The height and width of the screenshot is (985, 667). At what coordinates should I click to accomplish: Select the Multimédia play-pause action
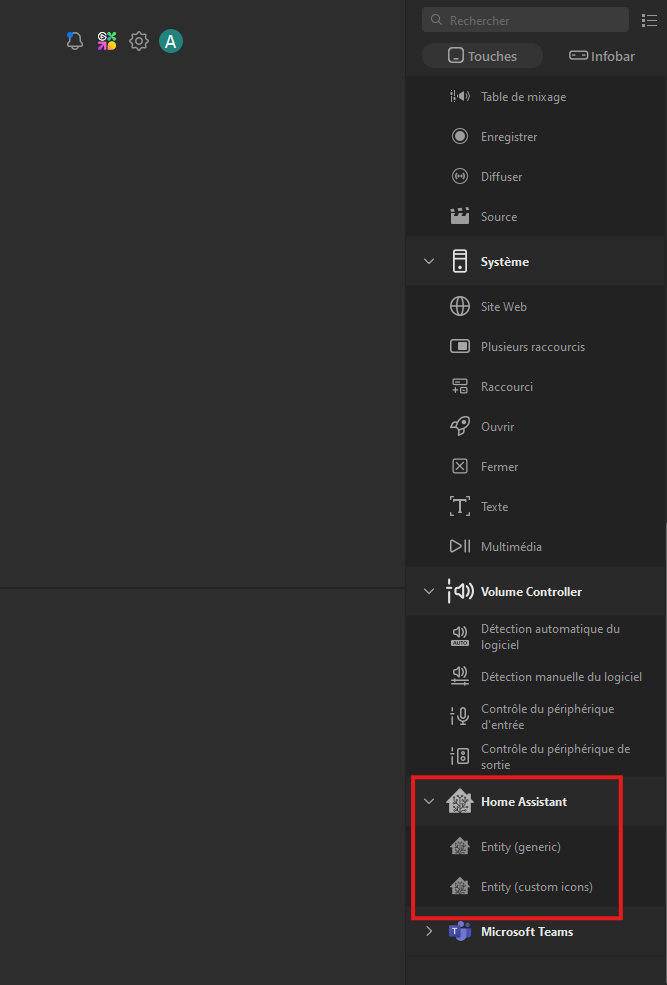[510, 547]
